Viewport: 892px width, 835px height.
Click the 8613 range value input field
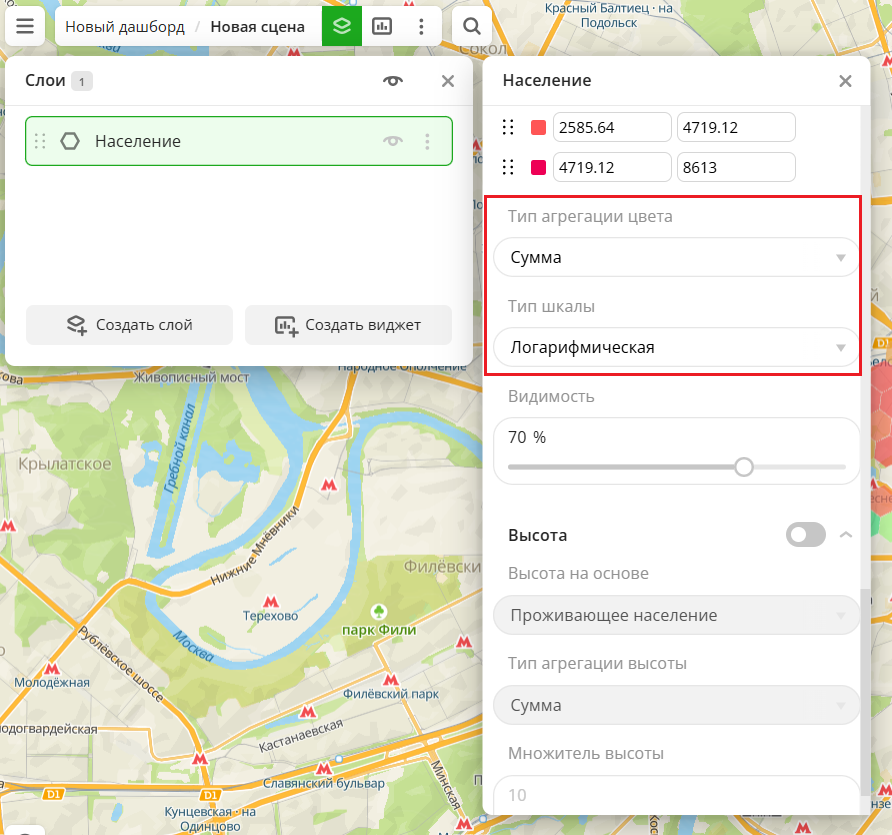(x=736, y=168)
